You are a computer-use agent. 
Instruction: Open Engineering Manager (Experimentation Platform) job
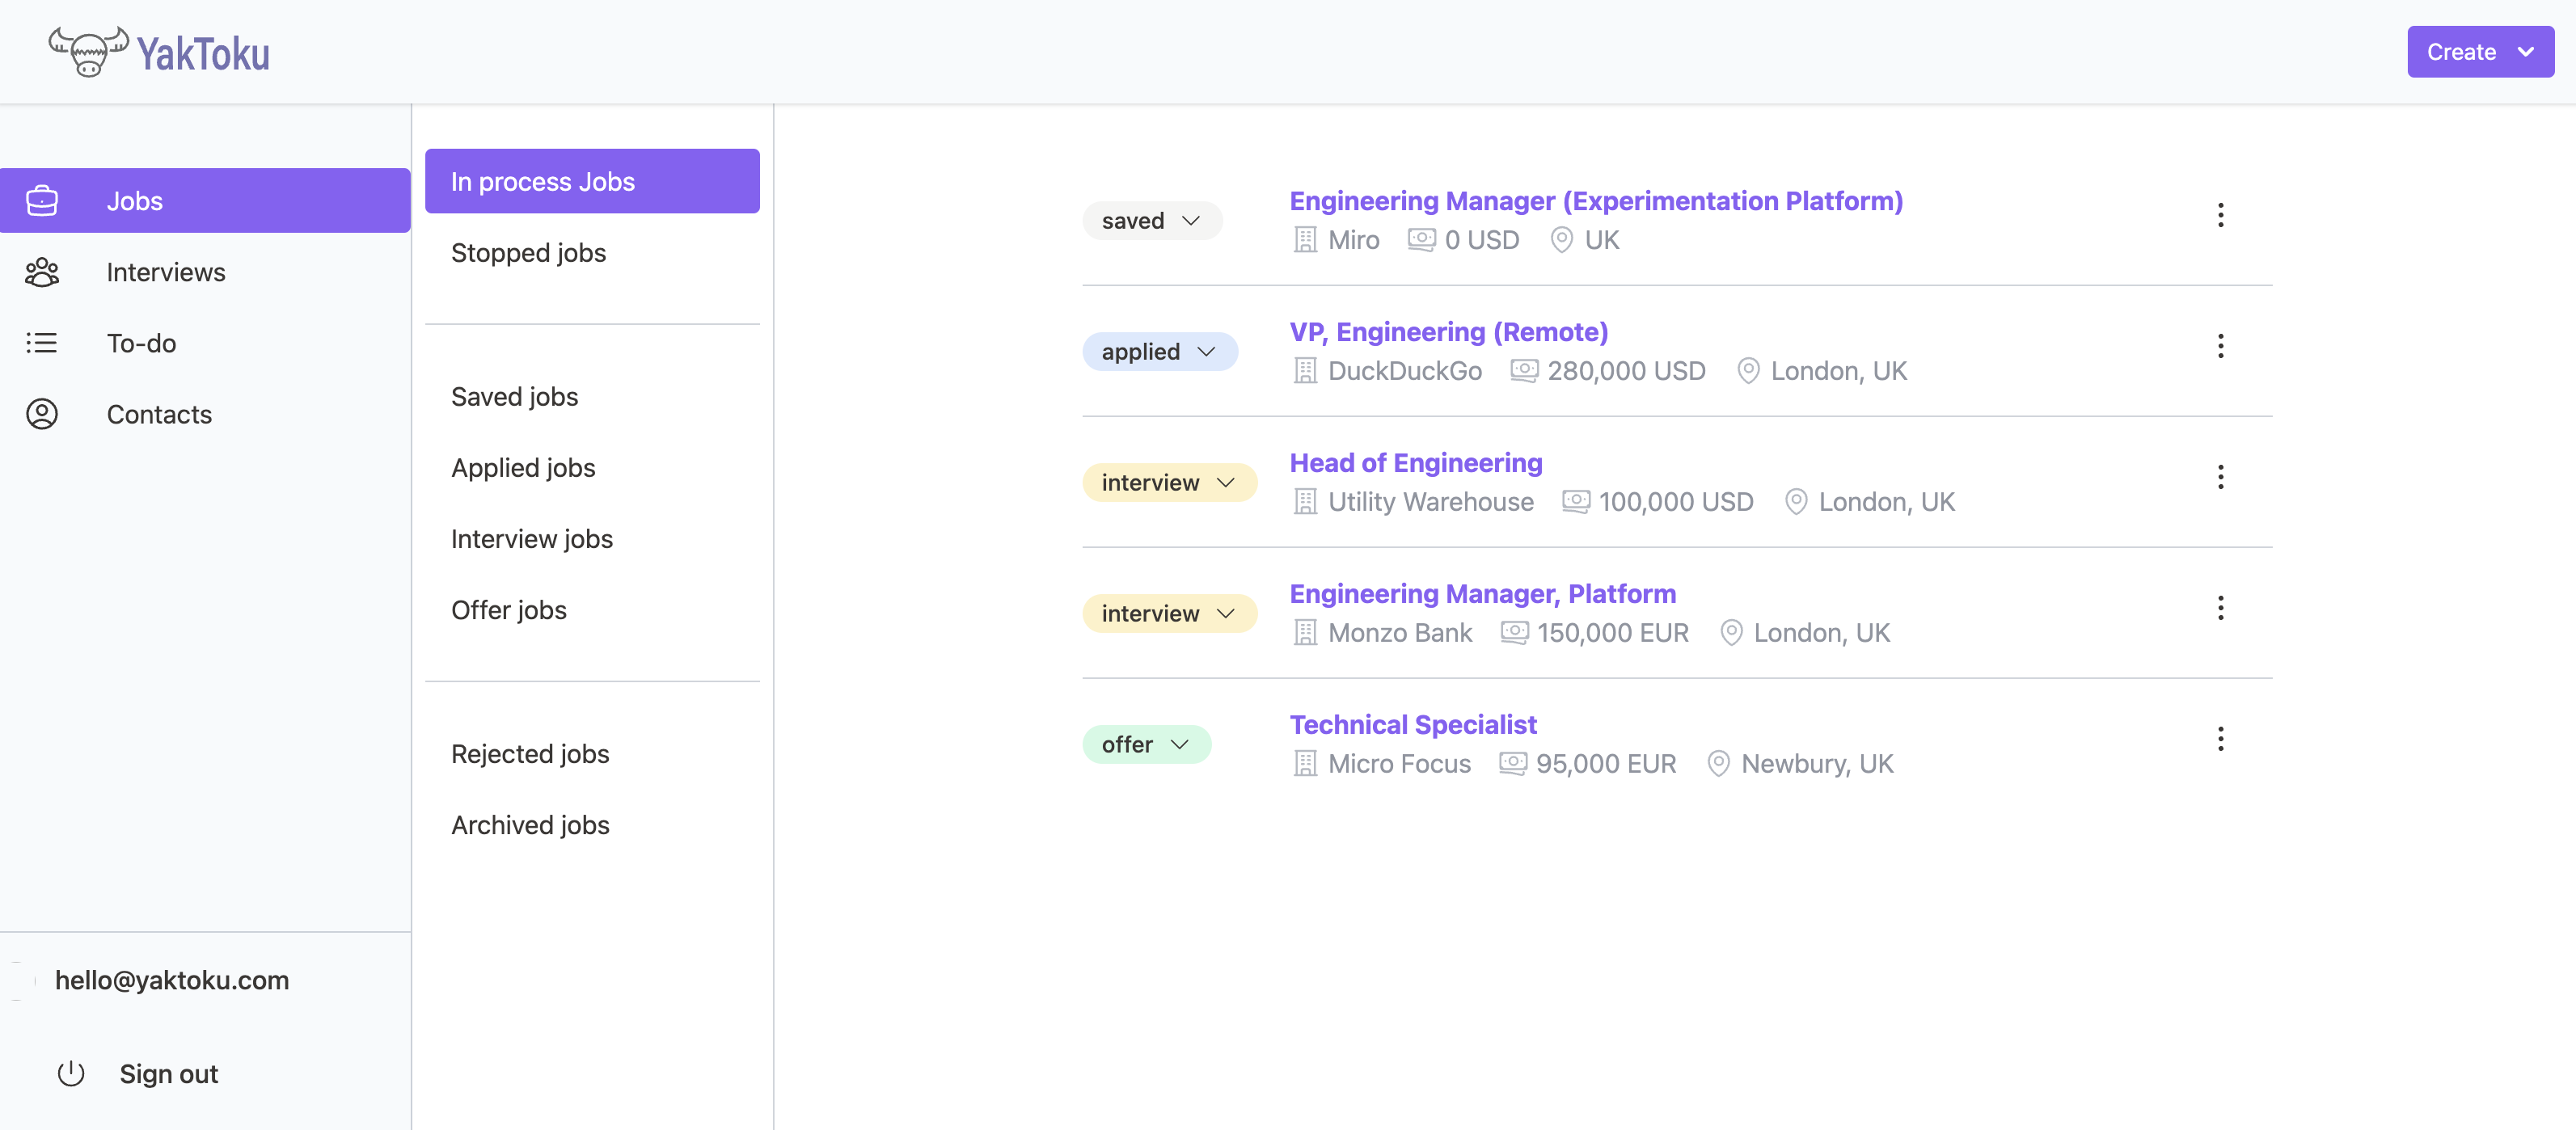point(1596,201)
